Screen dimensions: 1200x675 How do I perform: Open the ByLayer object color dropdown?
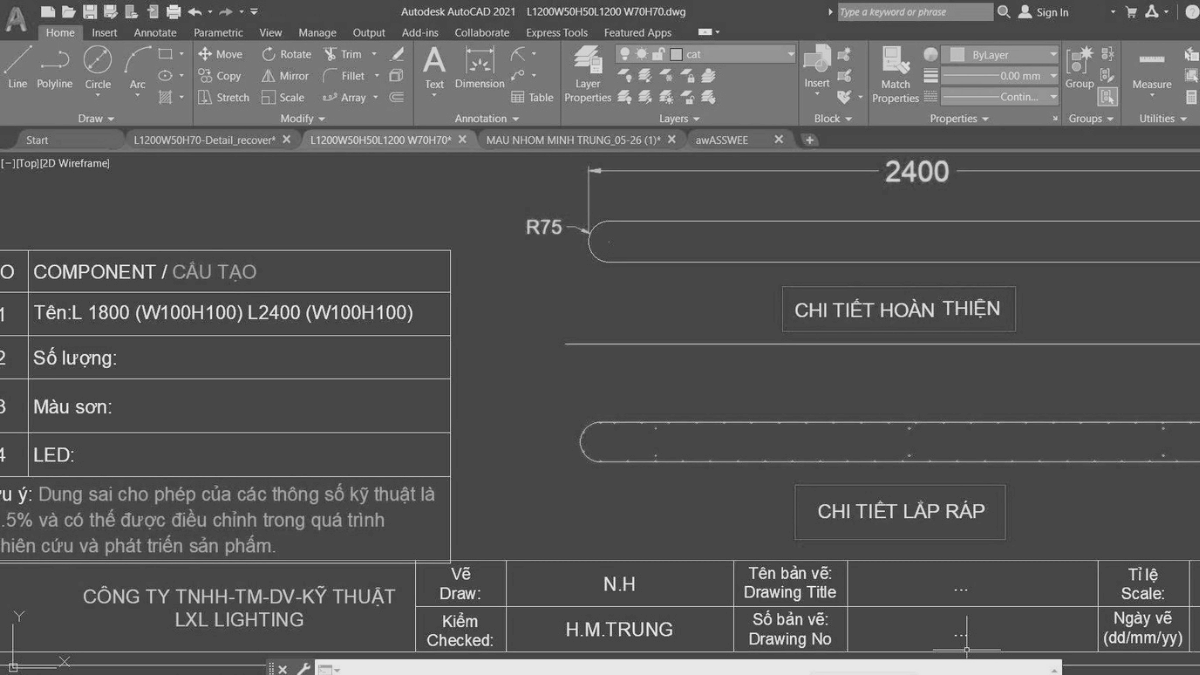(1001, 55)
